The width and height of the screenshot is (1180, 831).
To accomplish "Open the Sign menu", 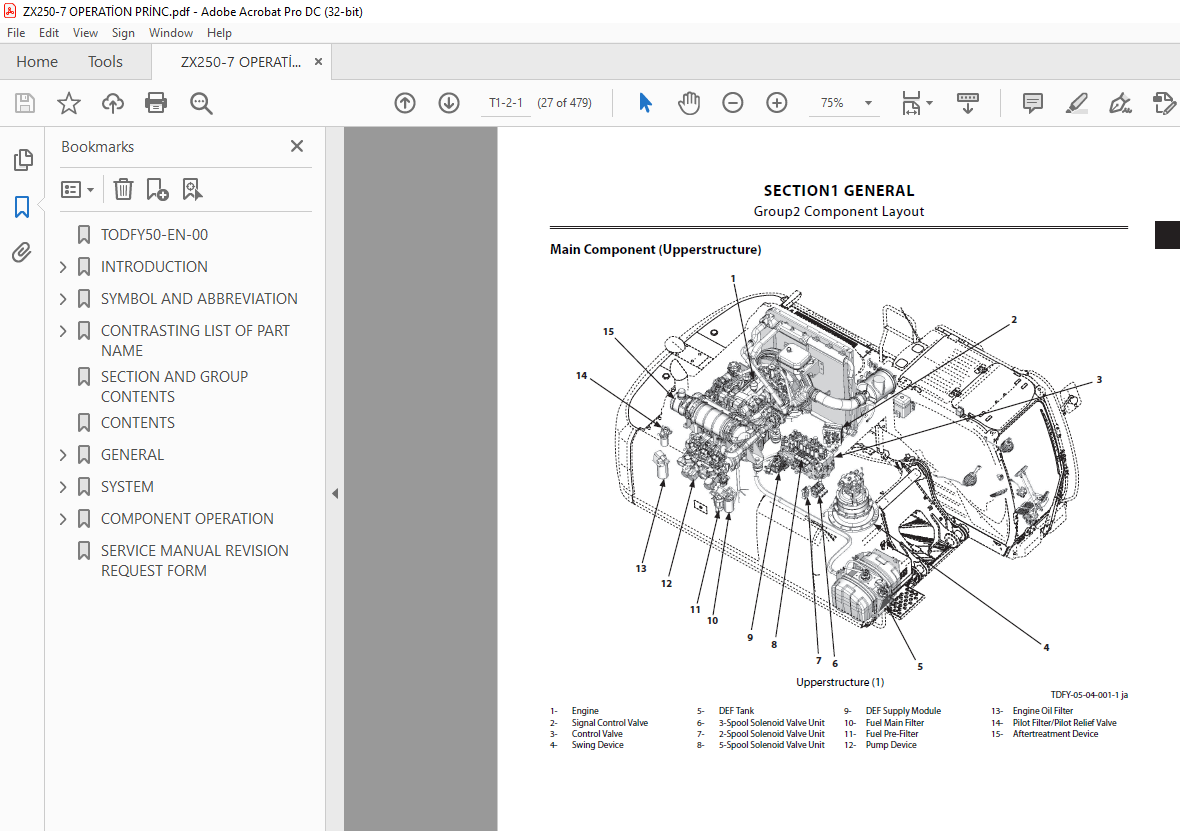I will (123, 33).
